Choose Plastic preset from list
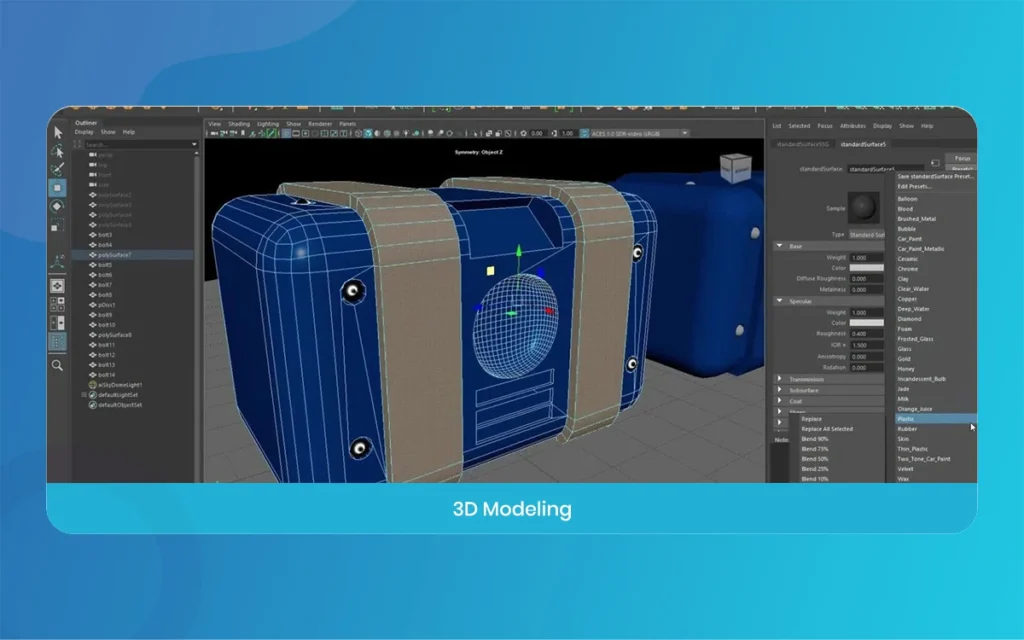 [935, 419]
